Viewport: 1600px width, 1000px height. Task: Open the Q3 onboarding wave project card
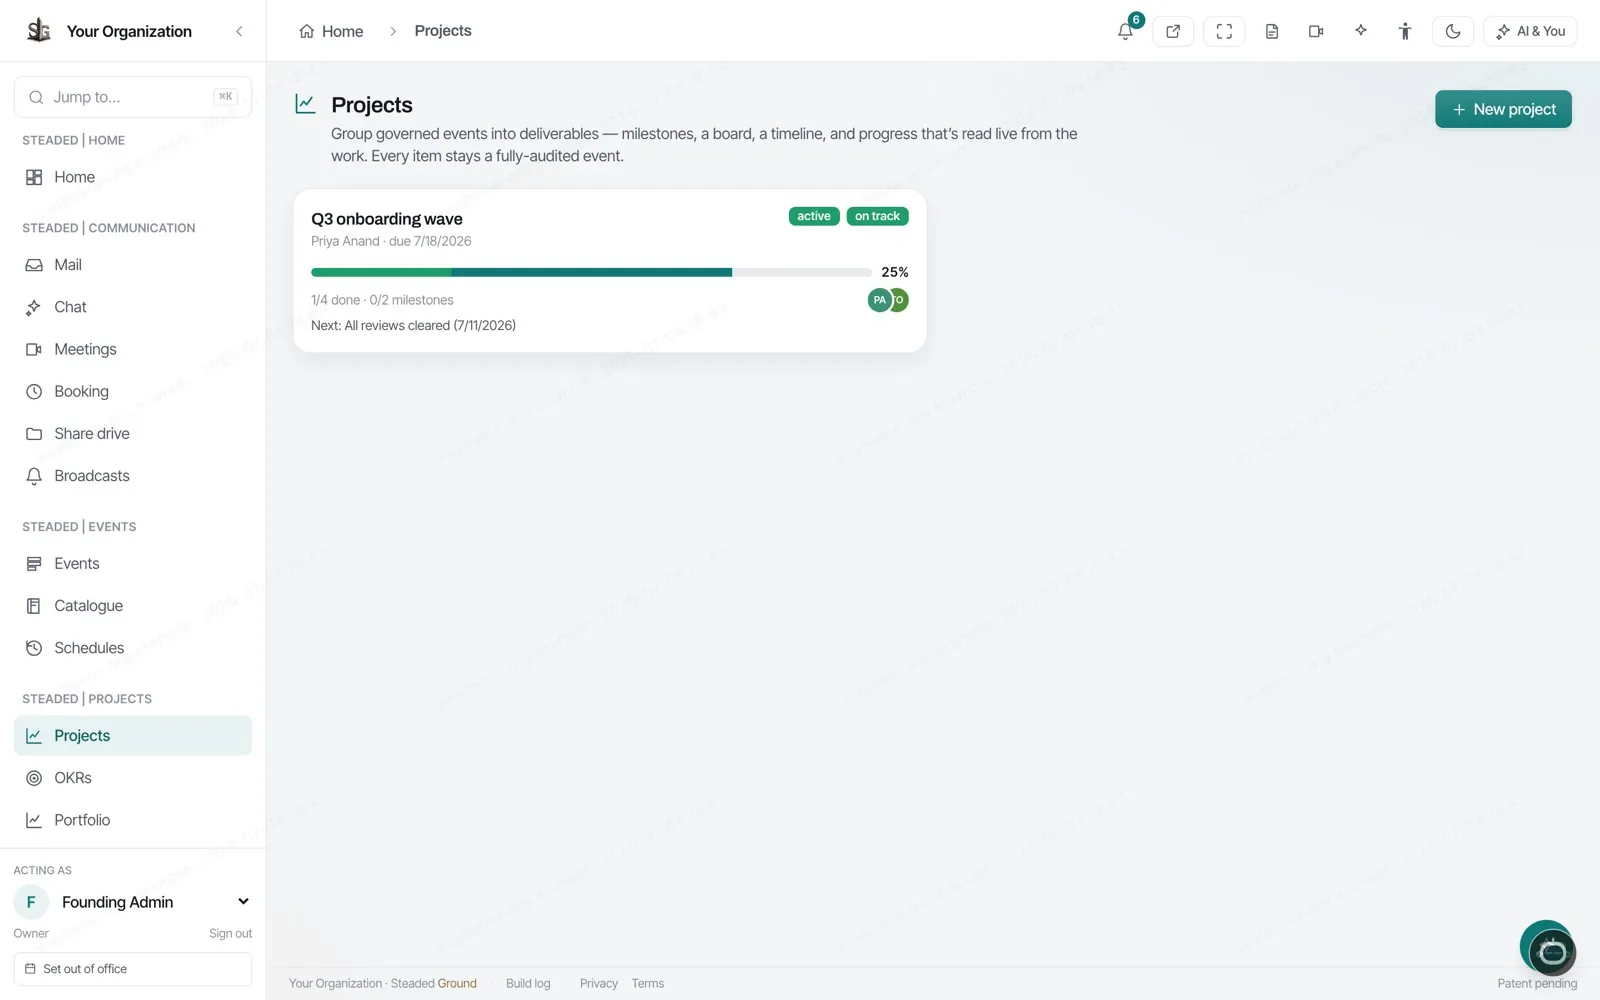pyautogui.click(x=610, y=270)
